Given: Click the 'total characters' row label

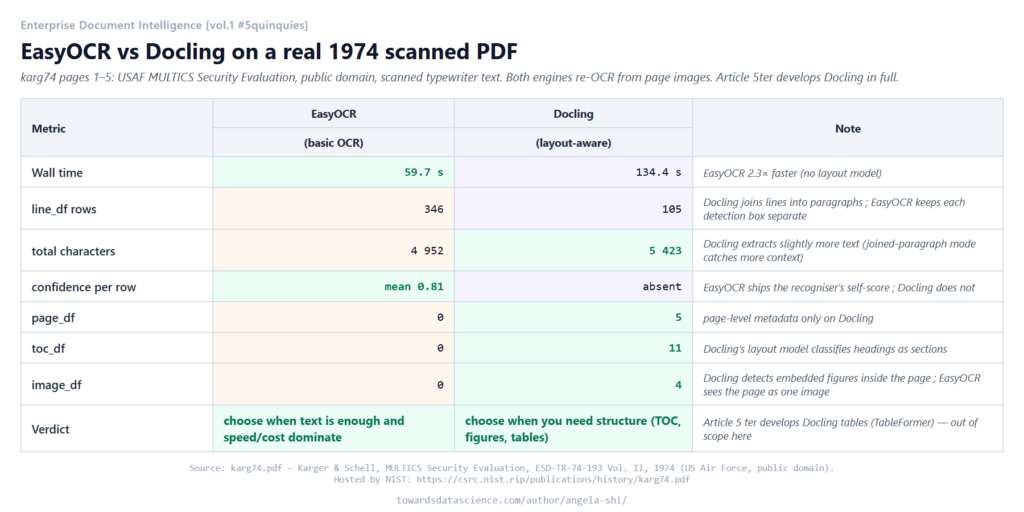Looking at the screenshot, I should point(73,251).
